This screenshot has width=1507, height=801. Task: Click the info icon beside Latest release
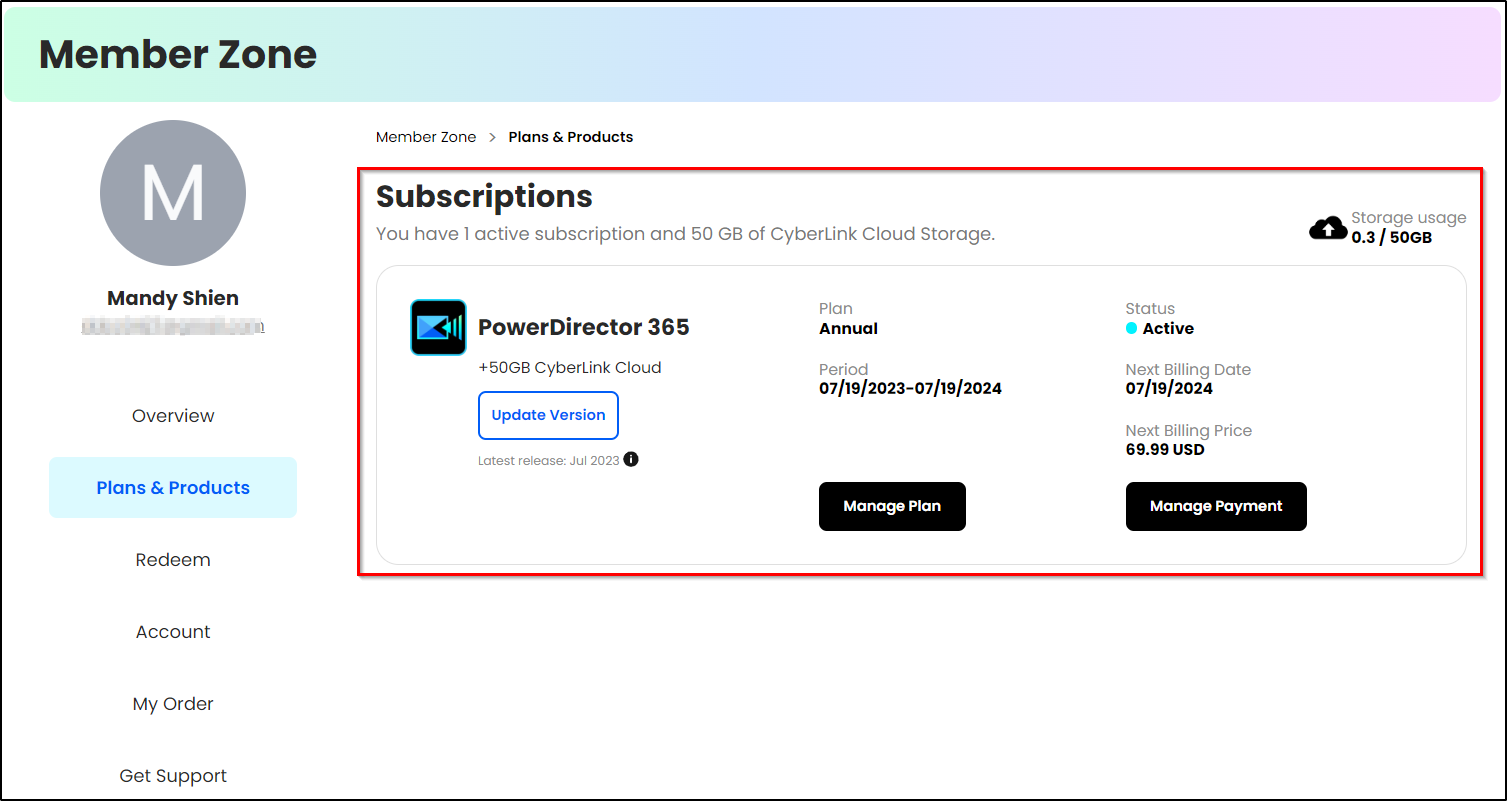pyautogui.click(x=631, y=460)
